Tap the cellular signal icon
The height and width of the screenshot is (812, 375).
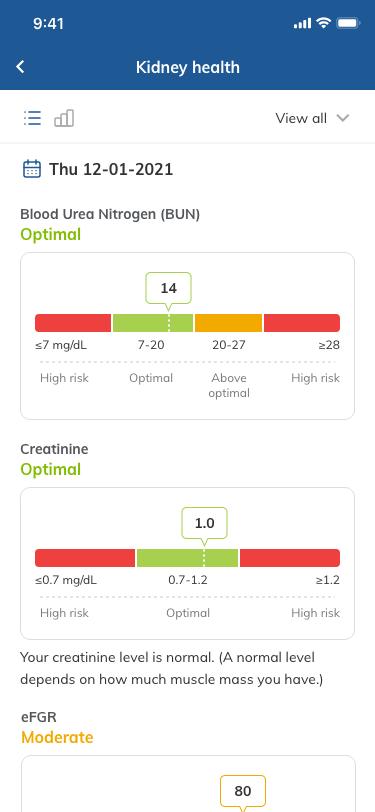[302, 23]
